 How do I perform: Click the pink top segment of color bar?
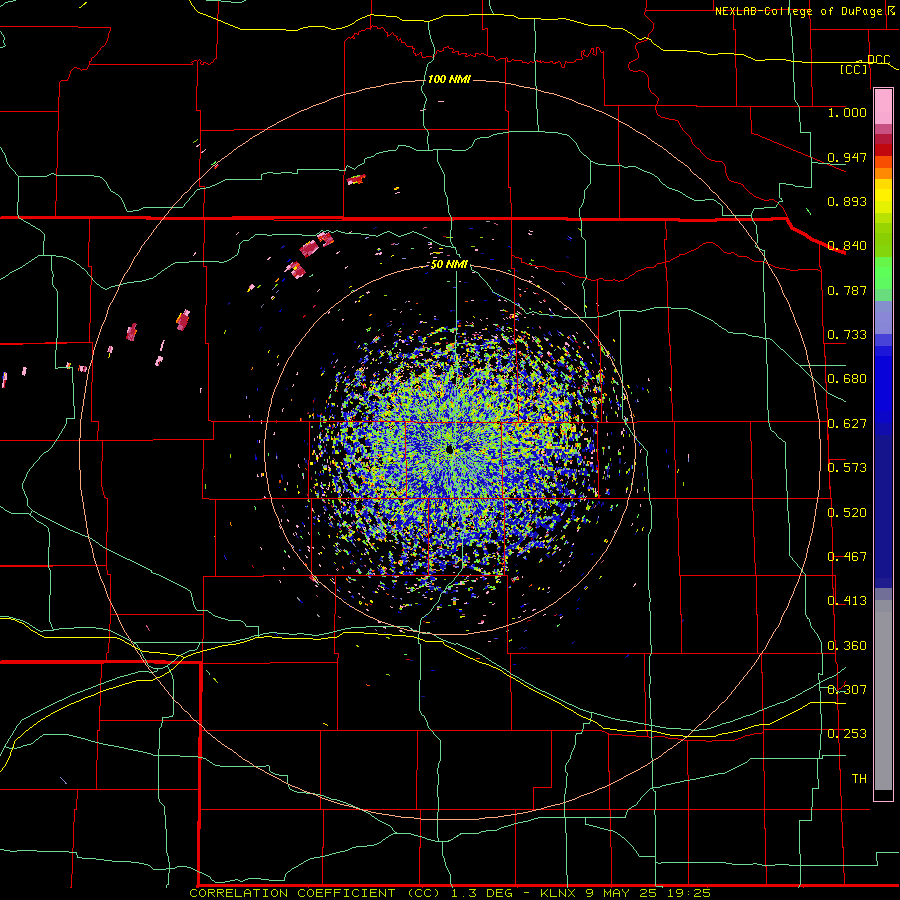point(883,107)
